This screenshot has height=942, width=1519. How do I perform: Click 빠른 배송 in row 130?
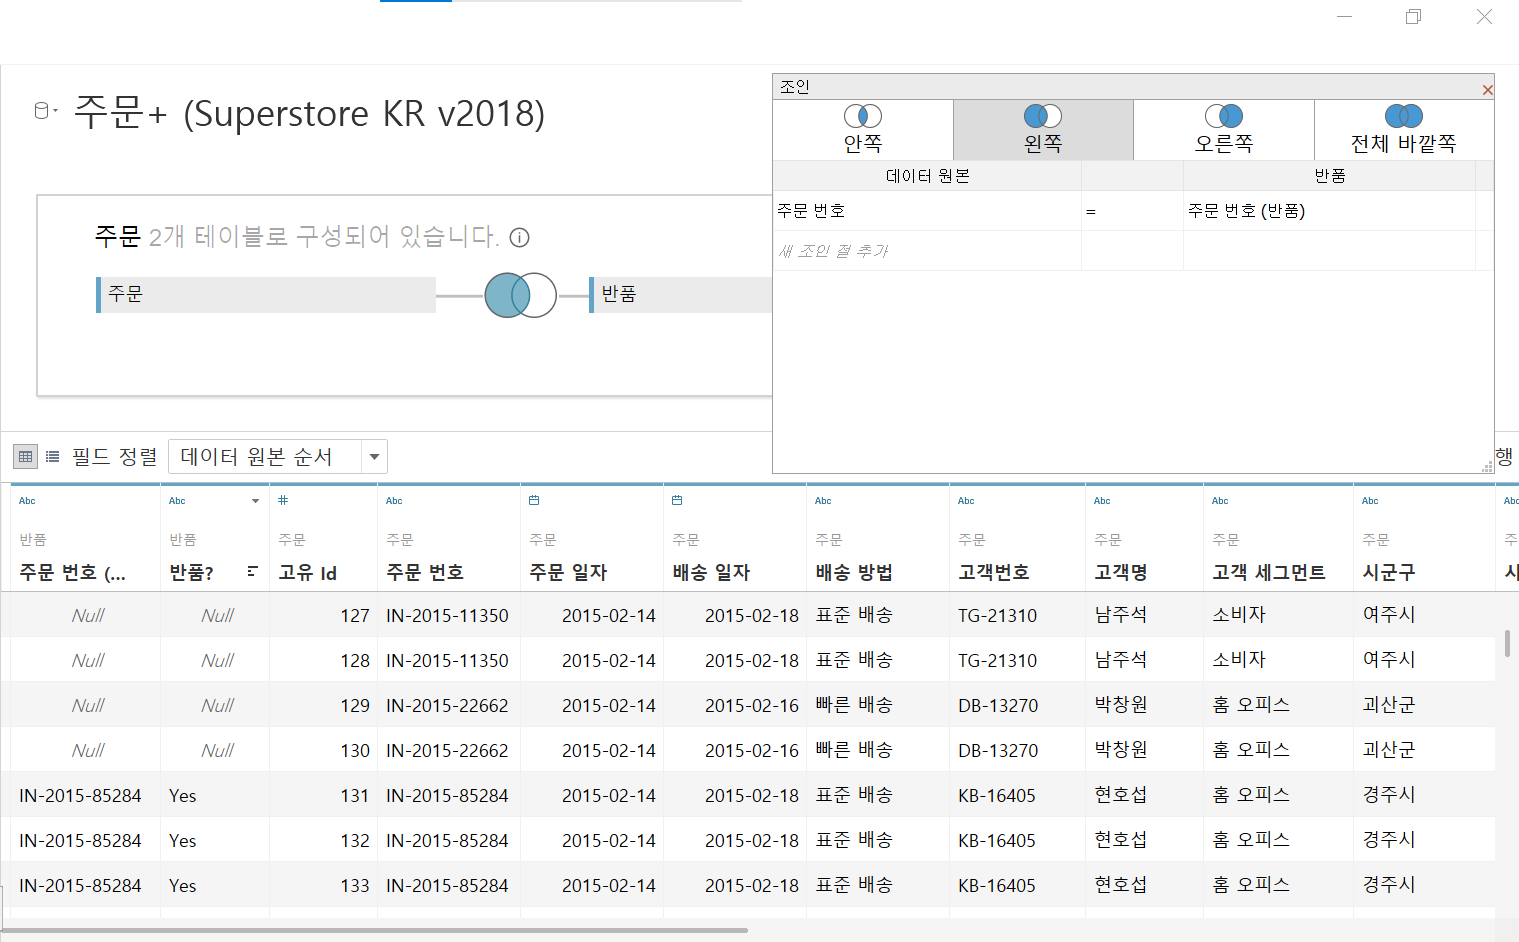854,750
